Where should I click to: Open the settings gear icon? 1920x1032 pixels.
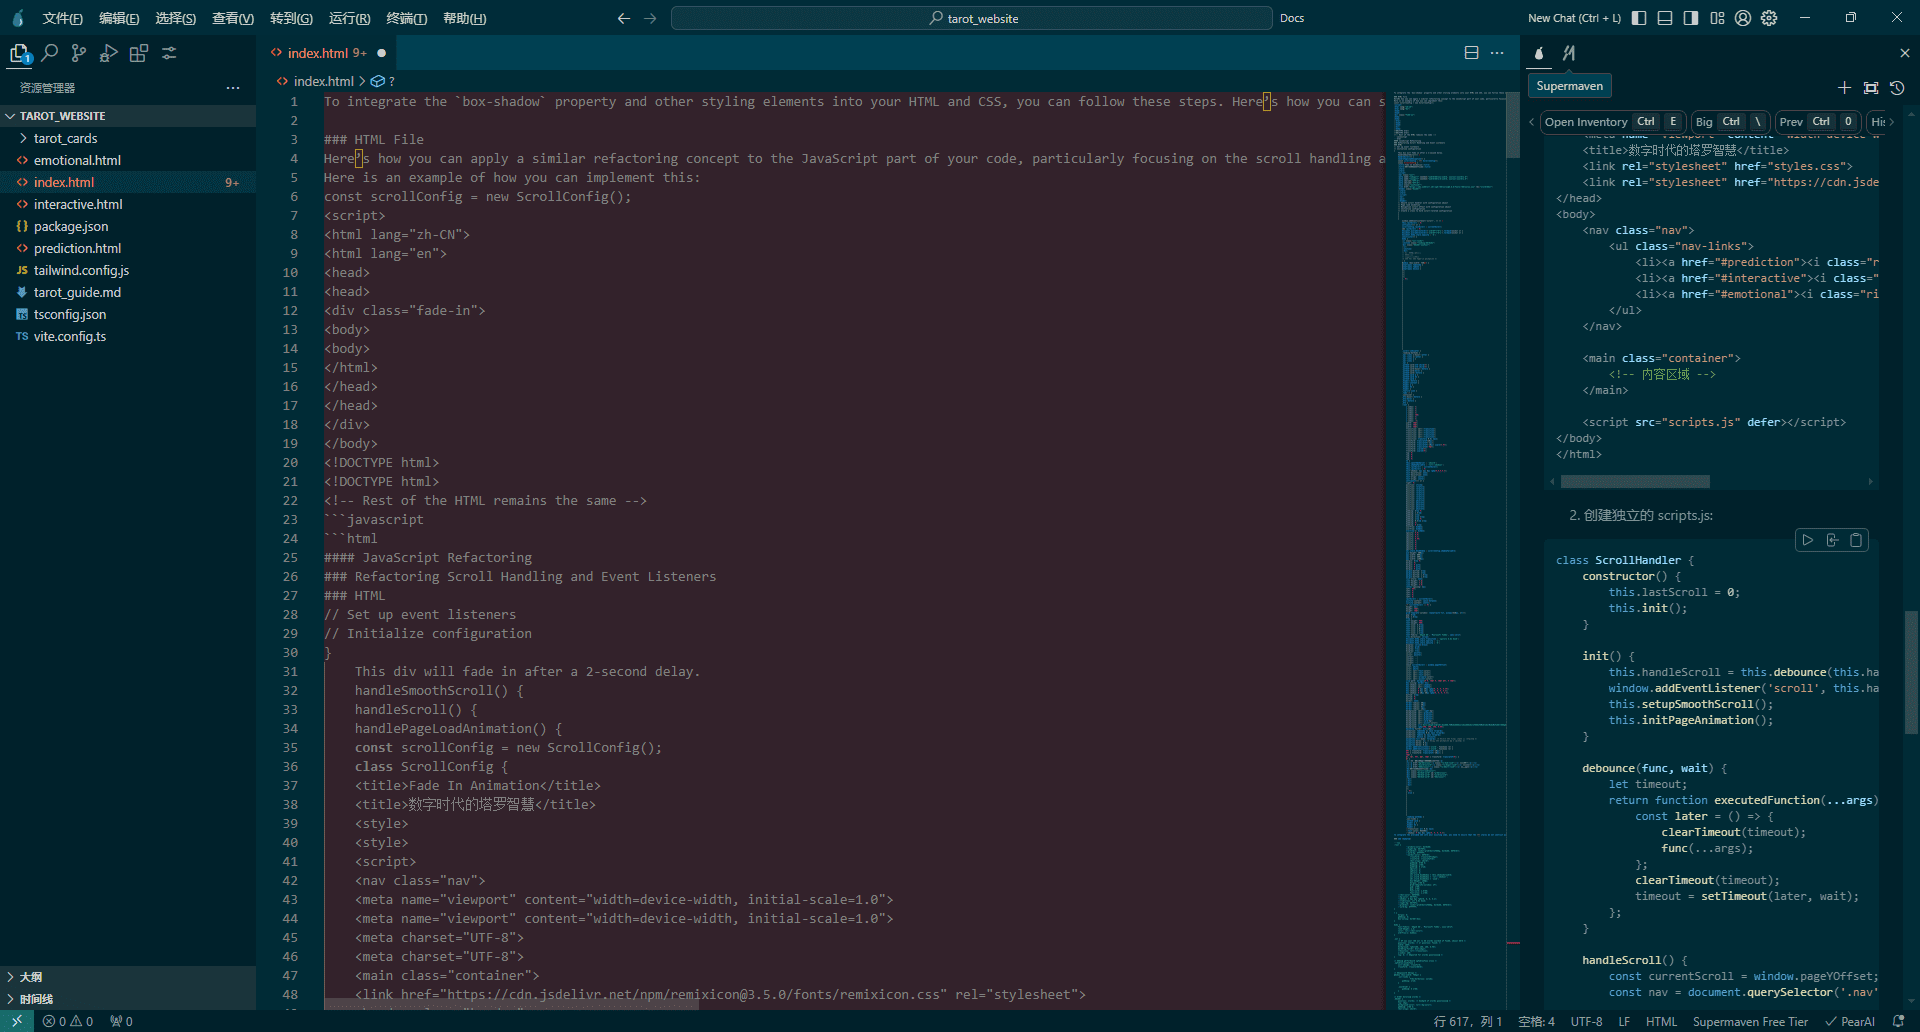[x=1769, y=18]
